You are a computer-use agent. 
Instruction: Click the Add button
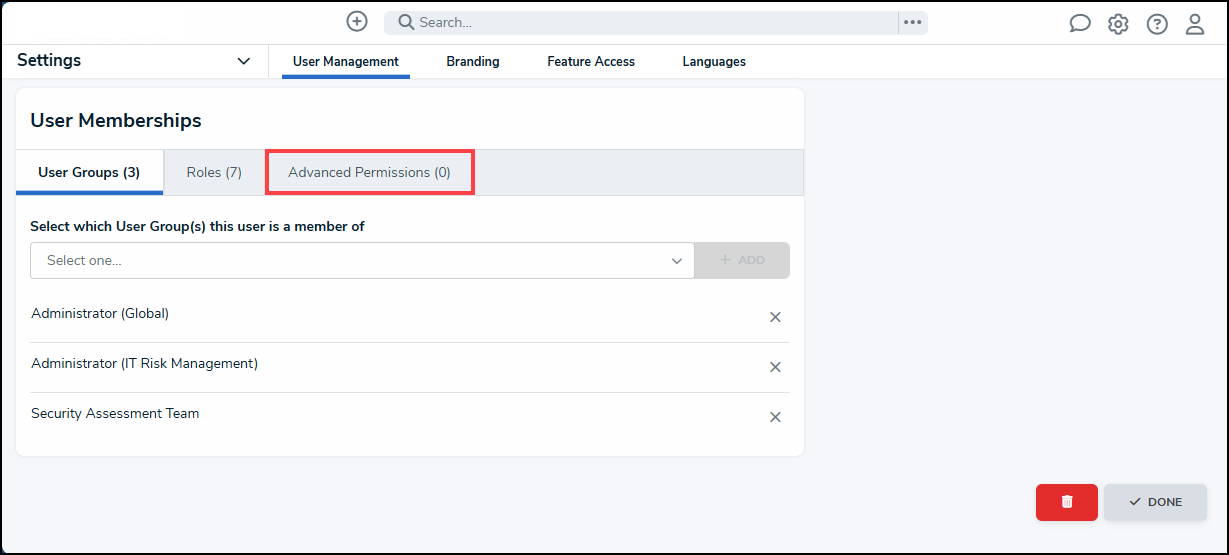coord(742,260)
